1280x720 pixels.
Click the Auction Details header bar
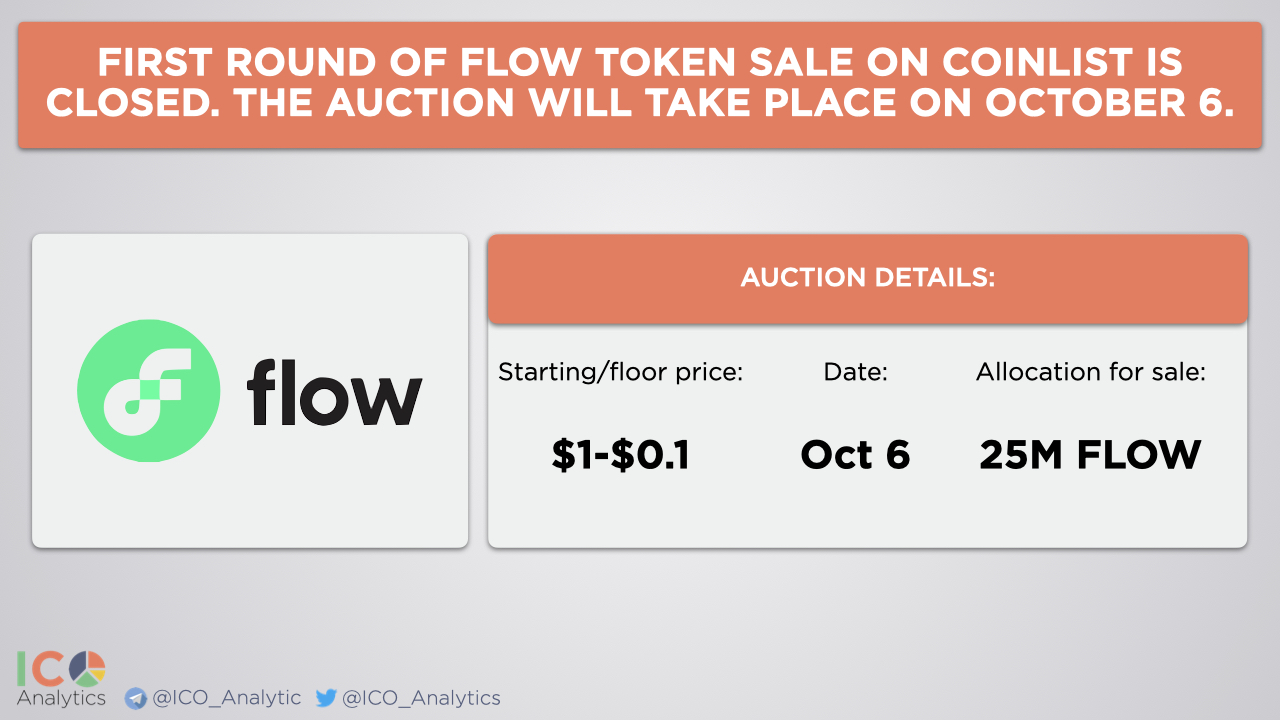tap(867, 279)
